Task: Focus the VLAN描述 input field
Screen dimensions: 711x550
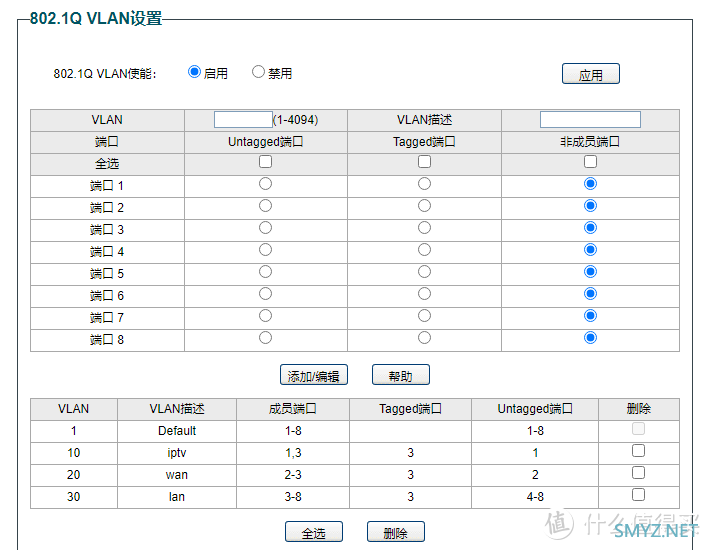Action: pos(590,120)
